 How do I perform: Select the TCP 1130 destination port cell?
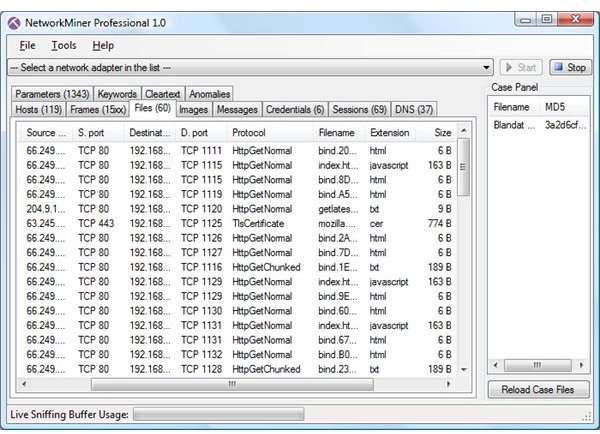[201, 311]
